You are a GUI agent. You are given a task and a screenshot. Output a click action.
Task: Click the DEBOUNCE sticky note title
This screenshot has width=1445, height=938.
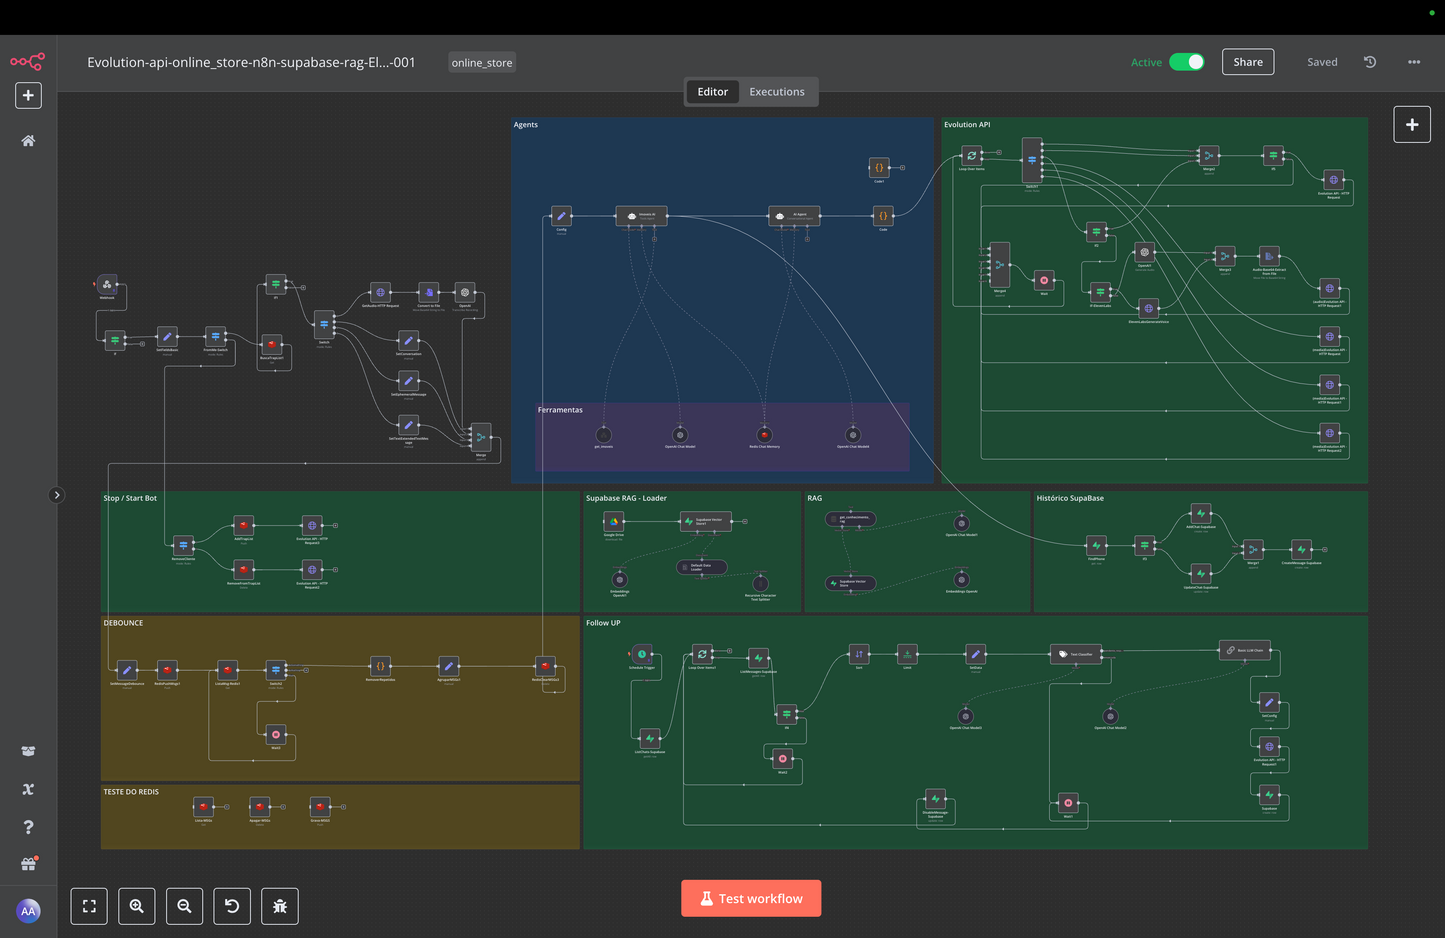(123, 623)
